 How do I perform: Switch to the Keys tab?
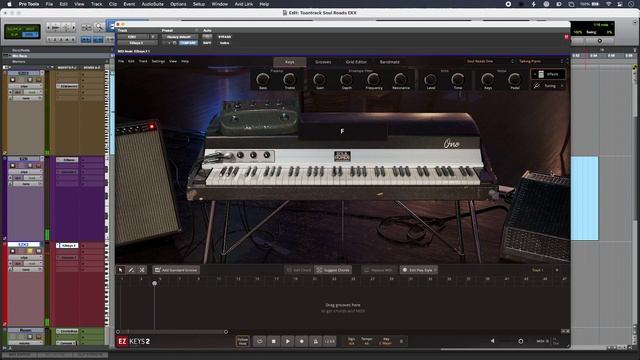coord(290,62)
